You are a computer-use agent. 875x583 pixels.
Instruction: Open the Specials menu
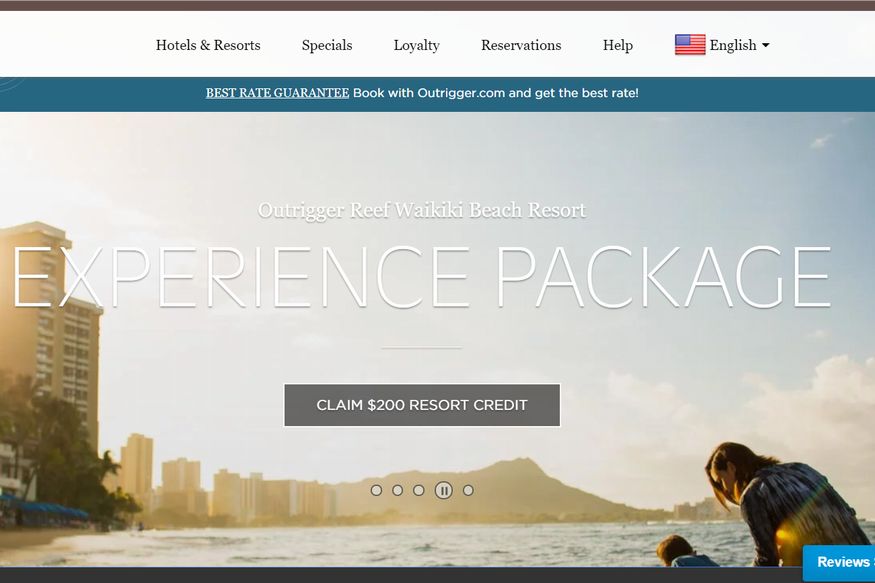click(x=327, y=45)
